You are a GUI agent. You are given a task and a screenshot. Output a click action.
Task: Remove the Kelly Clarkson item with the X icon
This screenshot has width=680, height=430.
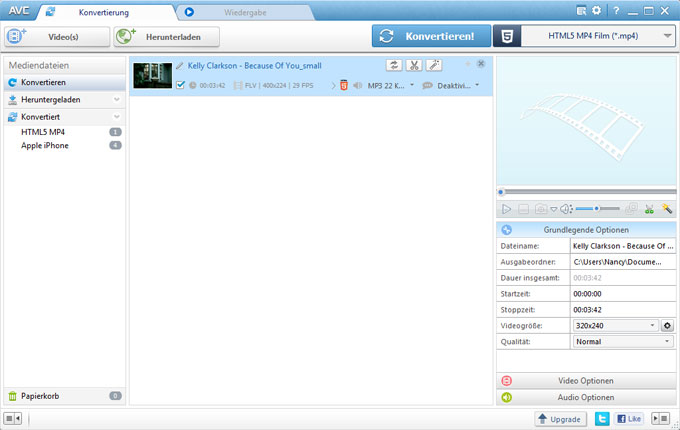click(481, 64)
